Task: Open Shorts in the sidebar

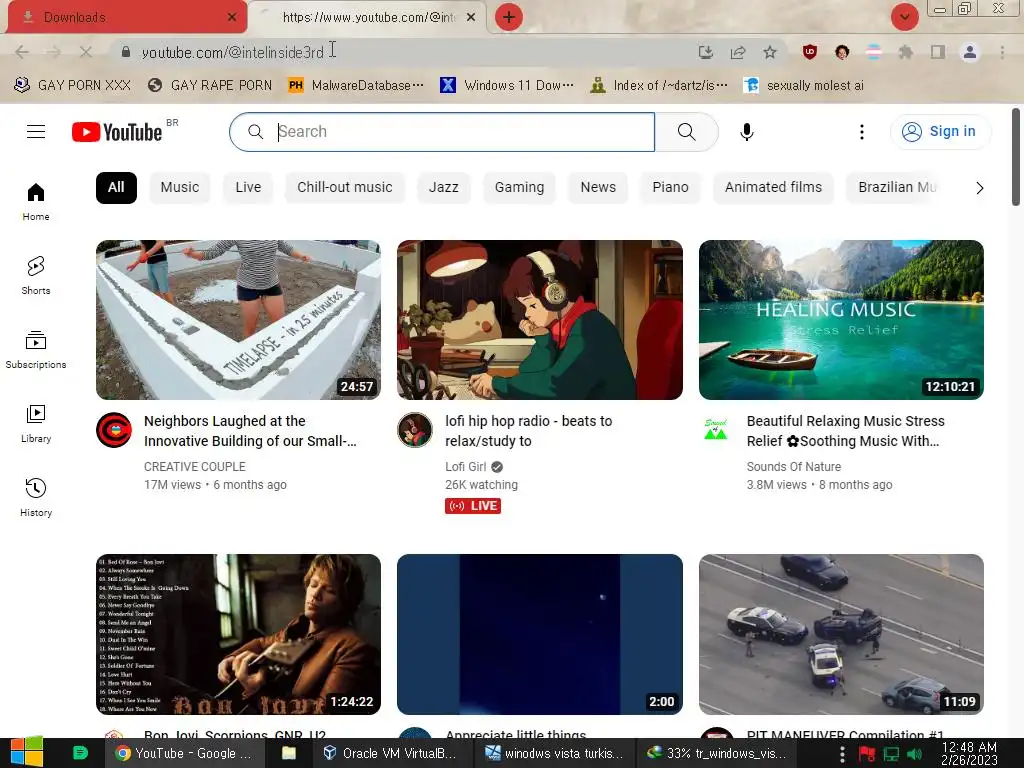Action: pyautogui.click(x=36, y=276)
